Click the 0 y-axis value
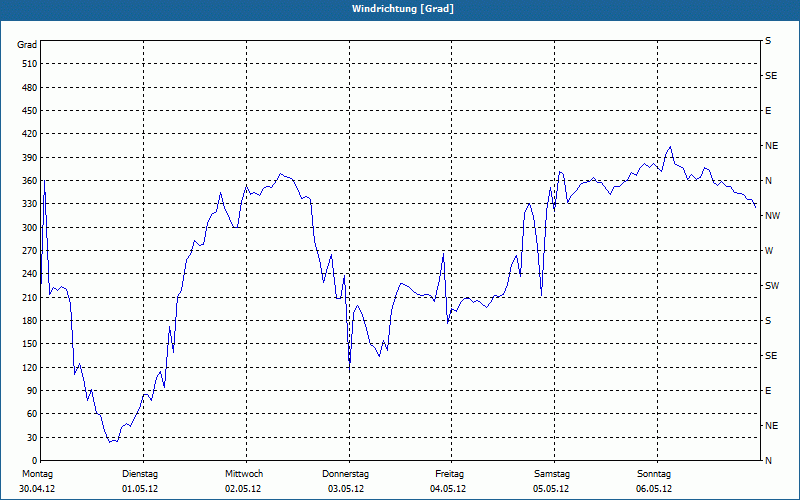800x500 pixels. pyautogui.click(x=34, y=461)
